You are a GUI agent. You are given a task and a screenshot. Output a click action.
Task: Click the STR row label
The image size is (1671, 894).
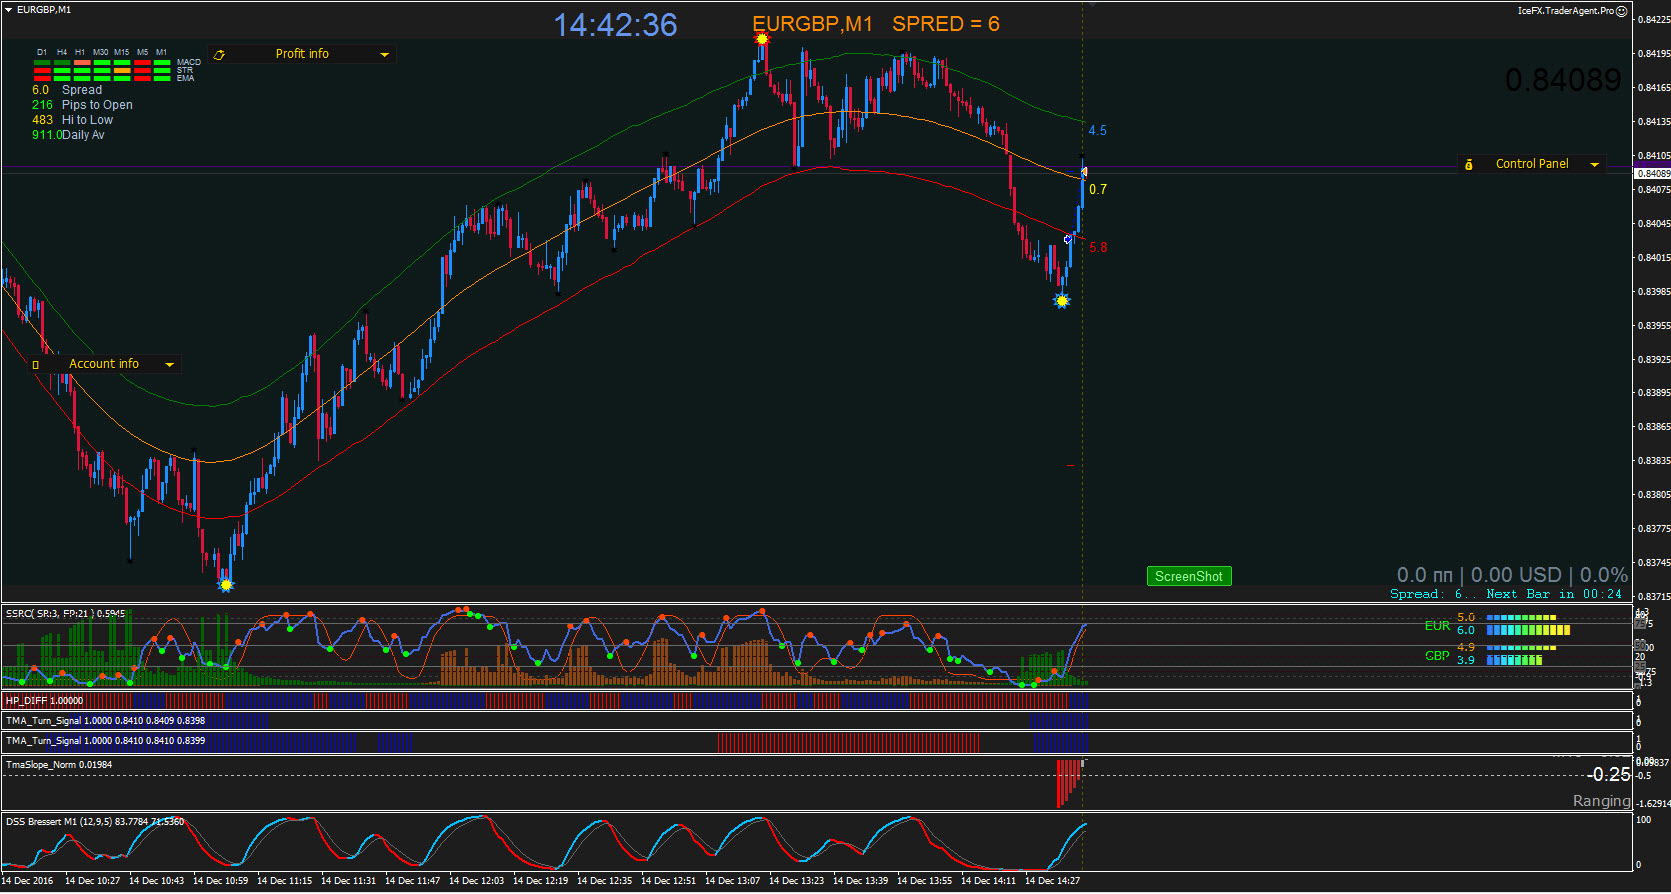coord(185,70)
